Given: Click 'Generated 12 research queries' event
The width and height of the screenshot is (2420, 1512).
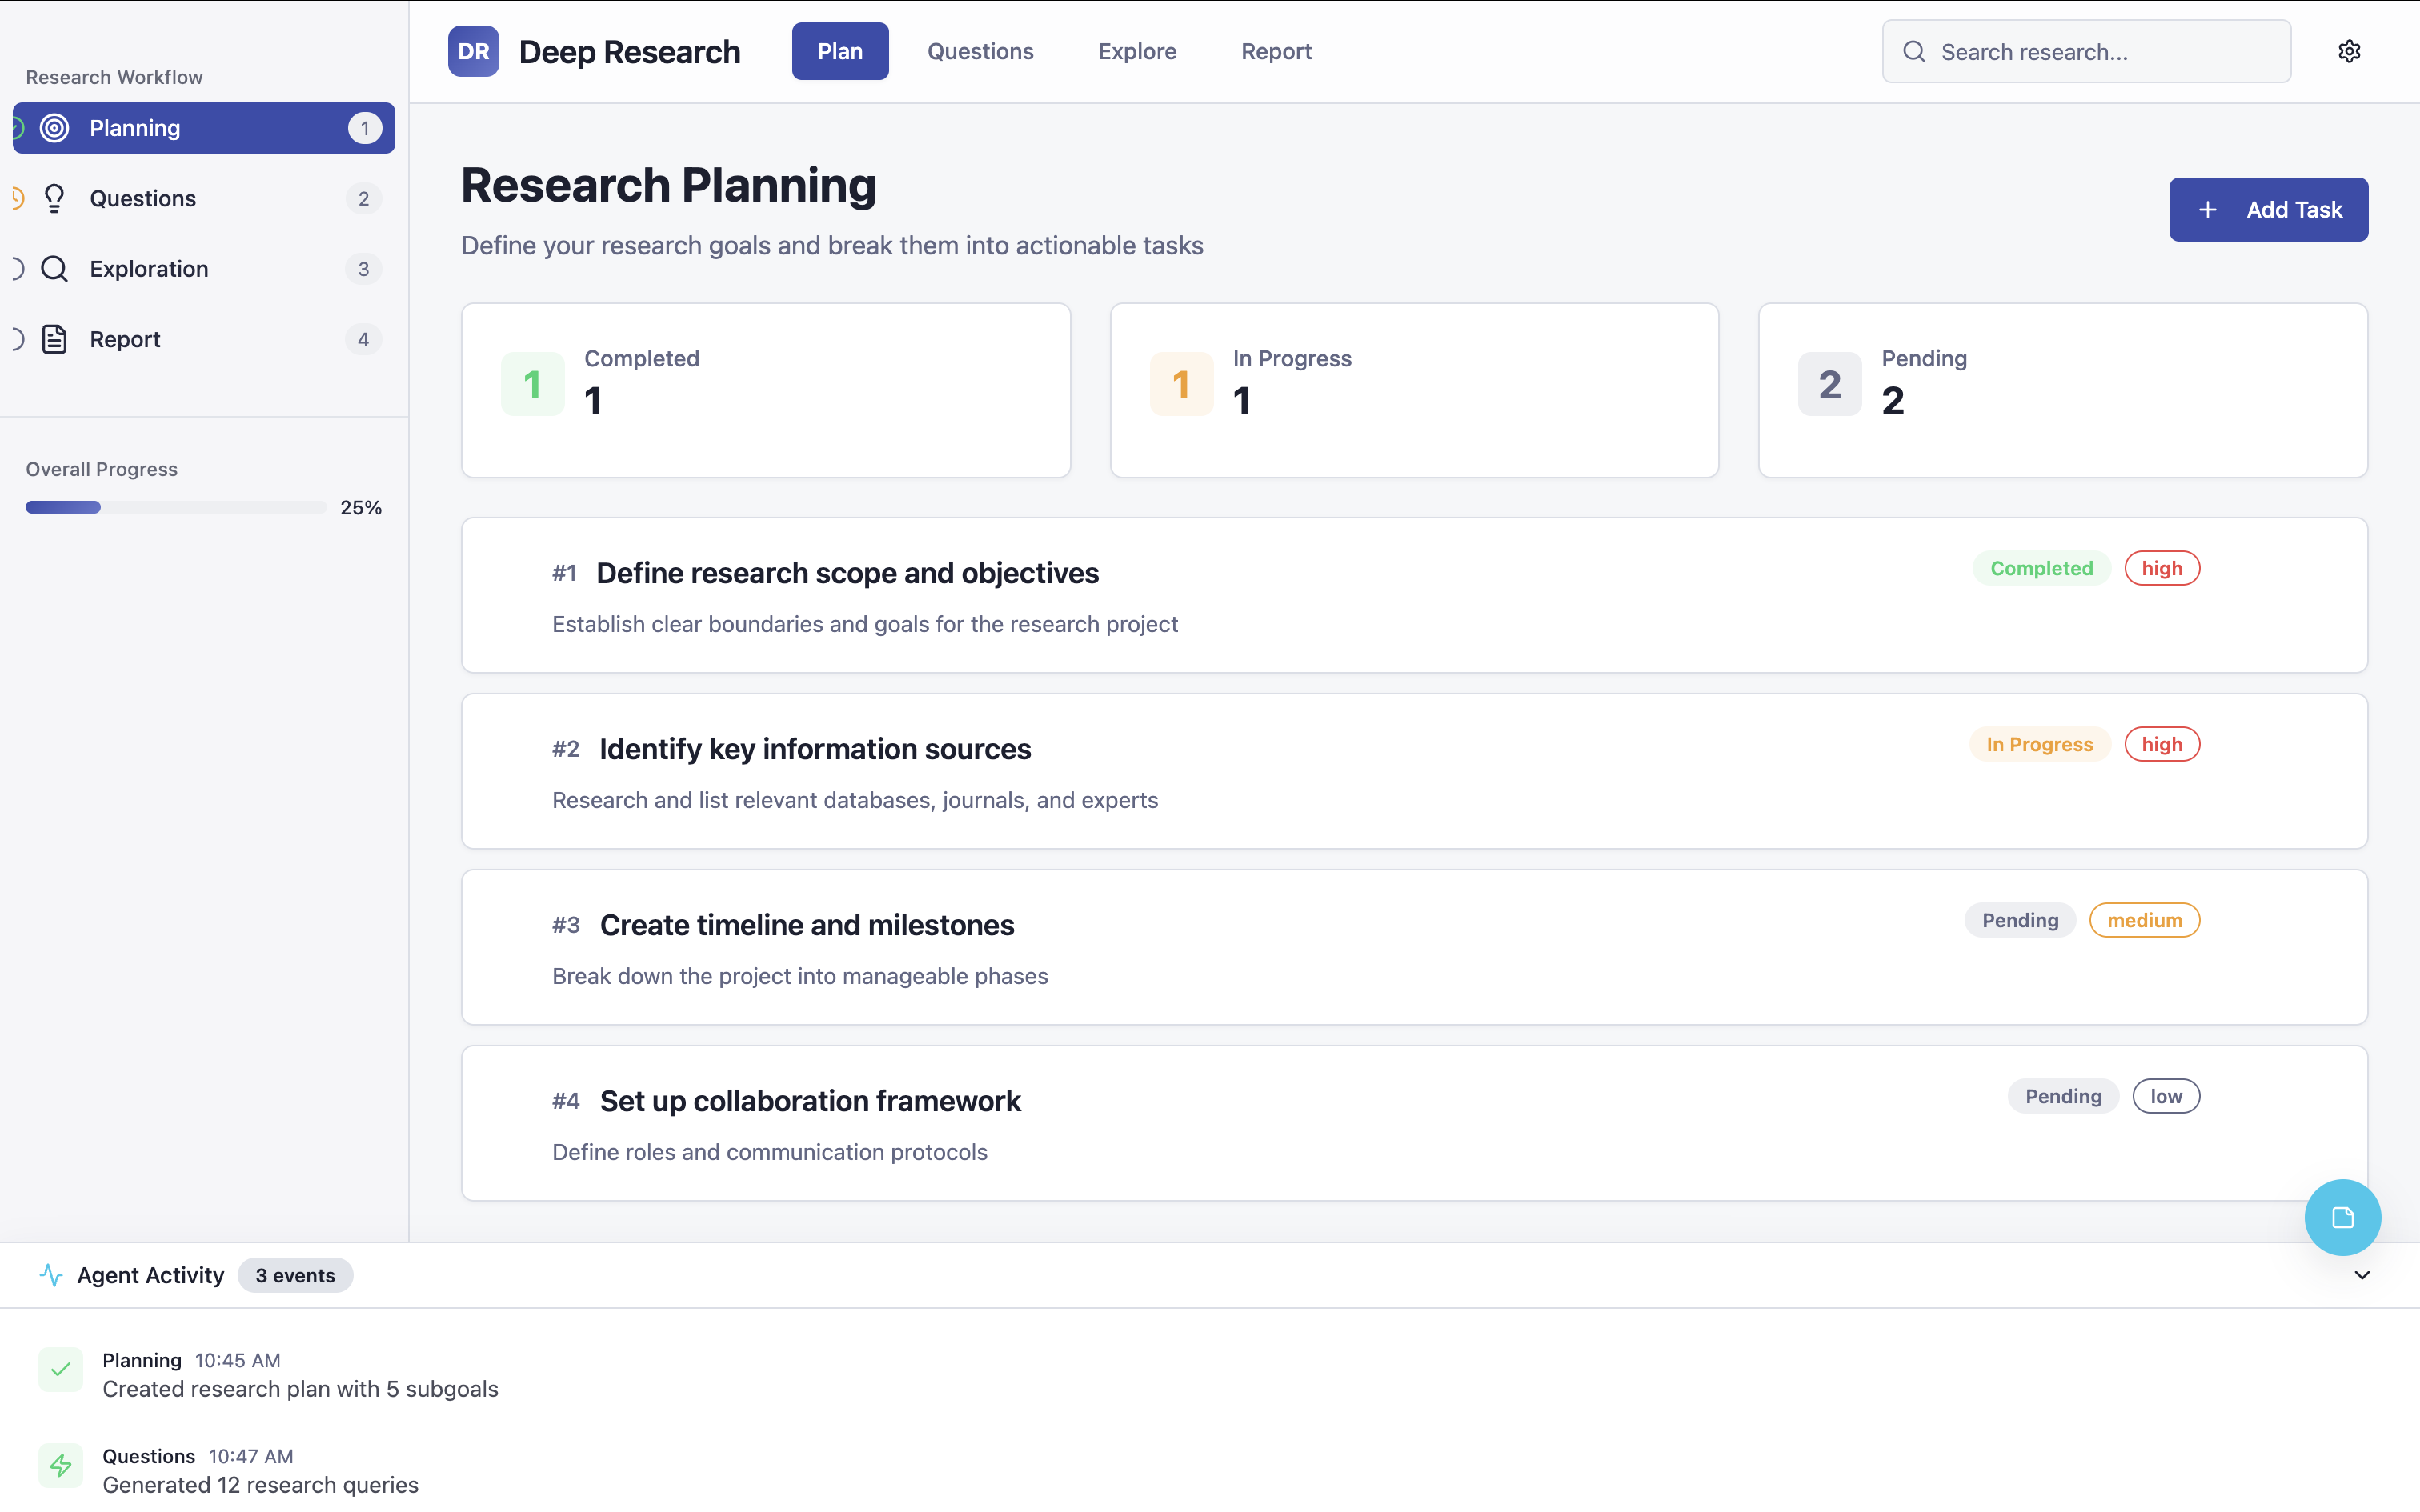Looking at the screenshot, I should [x=260, y=1485].
